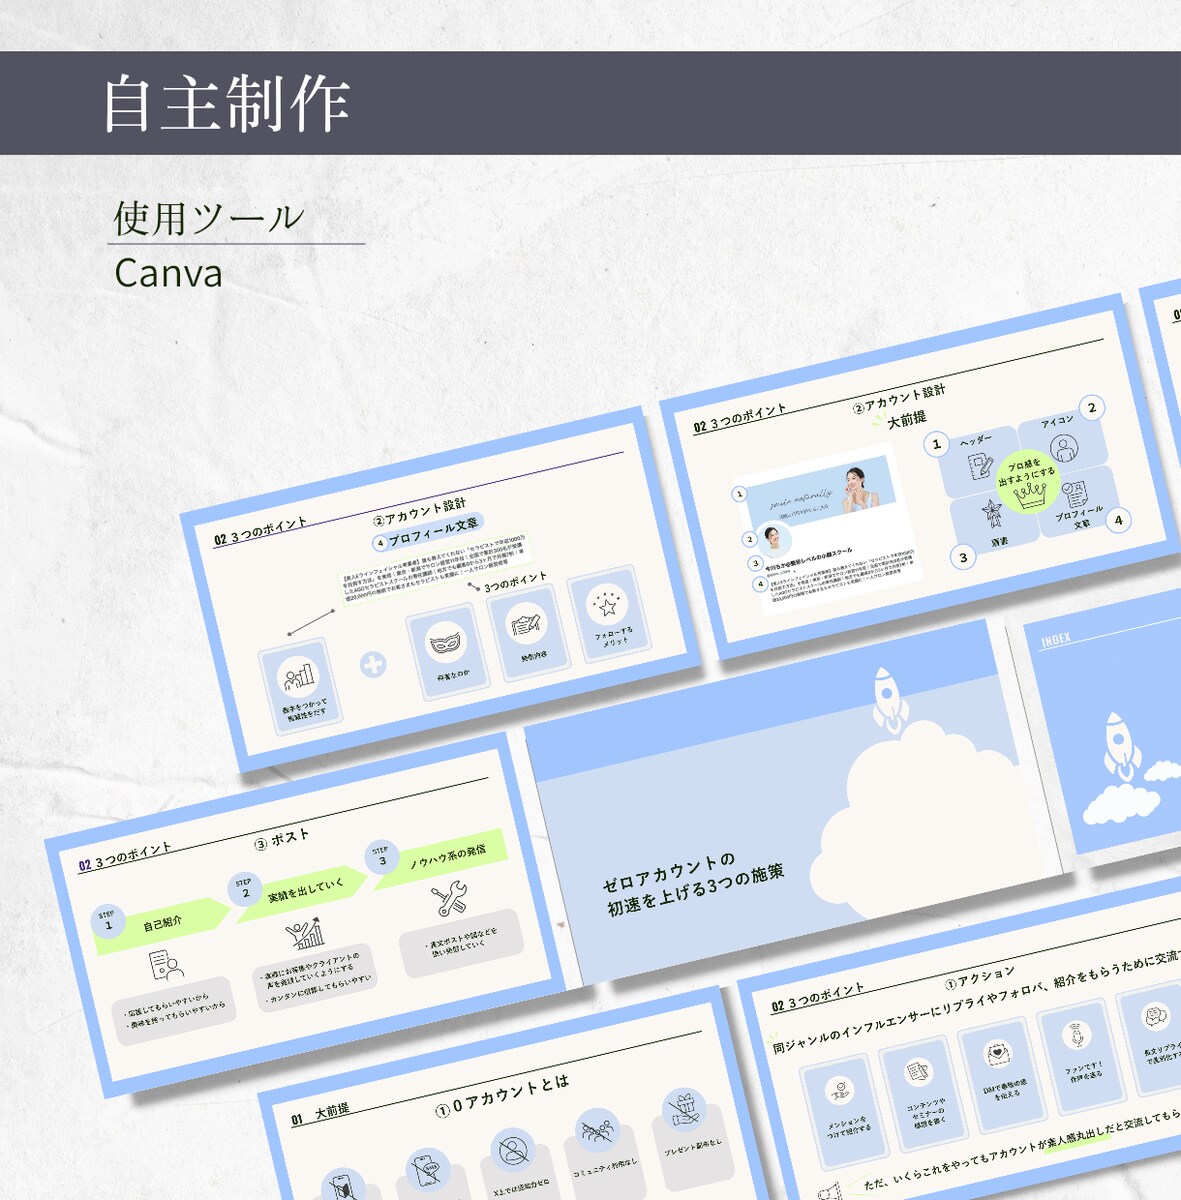Click the document with person icon under 自己紹介
Image resolution: width=1181 pixels, height=1200 pixels.
[165, 967]
